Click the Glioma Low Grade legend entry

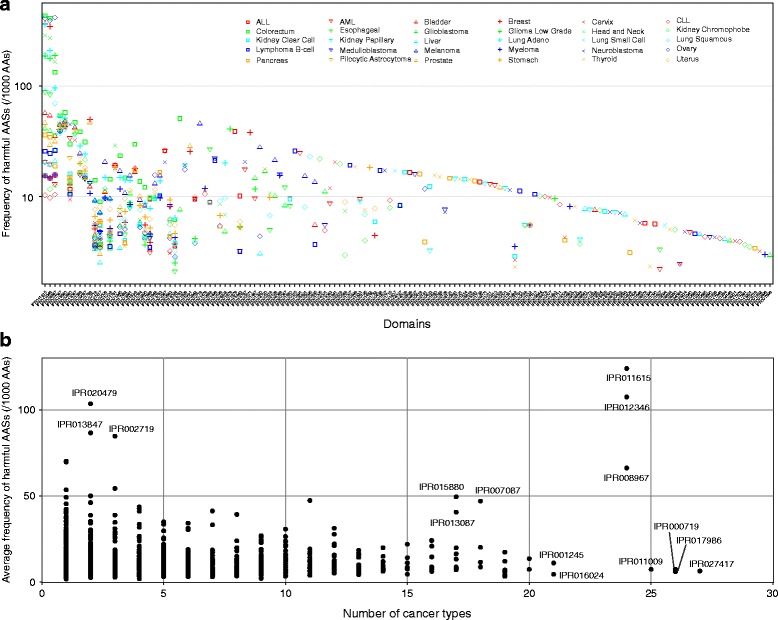[x=534, y=31]
